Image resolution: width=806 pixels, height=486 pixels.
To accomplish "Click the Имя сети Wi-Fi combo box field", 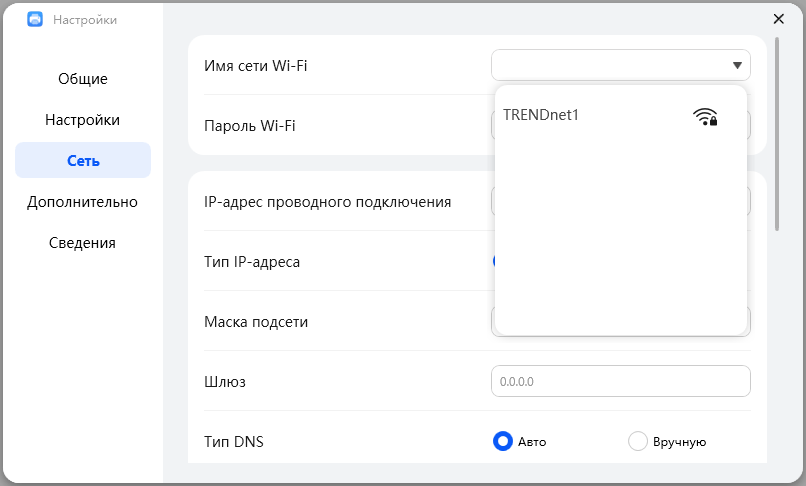I will click(608, 66).
